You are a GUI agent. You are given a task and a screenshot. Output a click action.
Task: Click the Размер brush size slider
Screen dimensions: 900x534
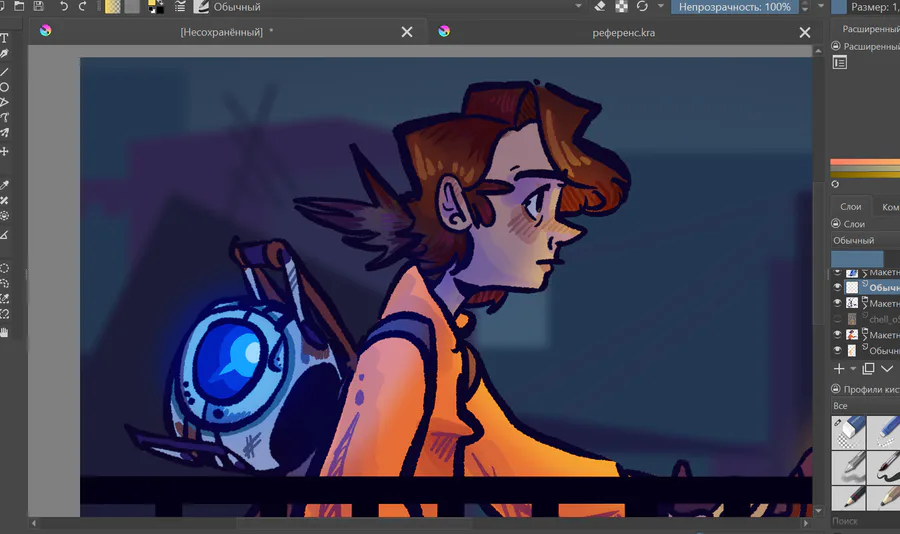click(866, 6)
